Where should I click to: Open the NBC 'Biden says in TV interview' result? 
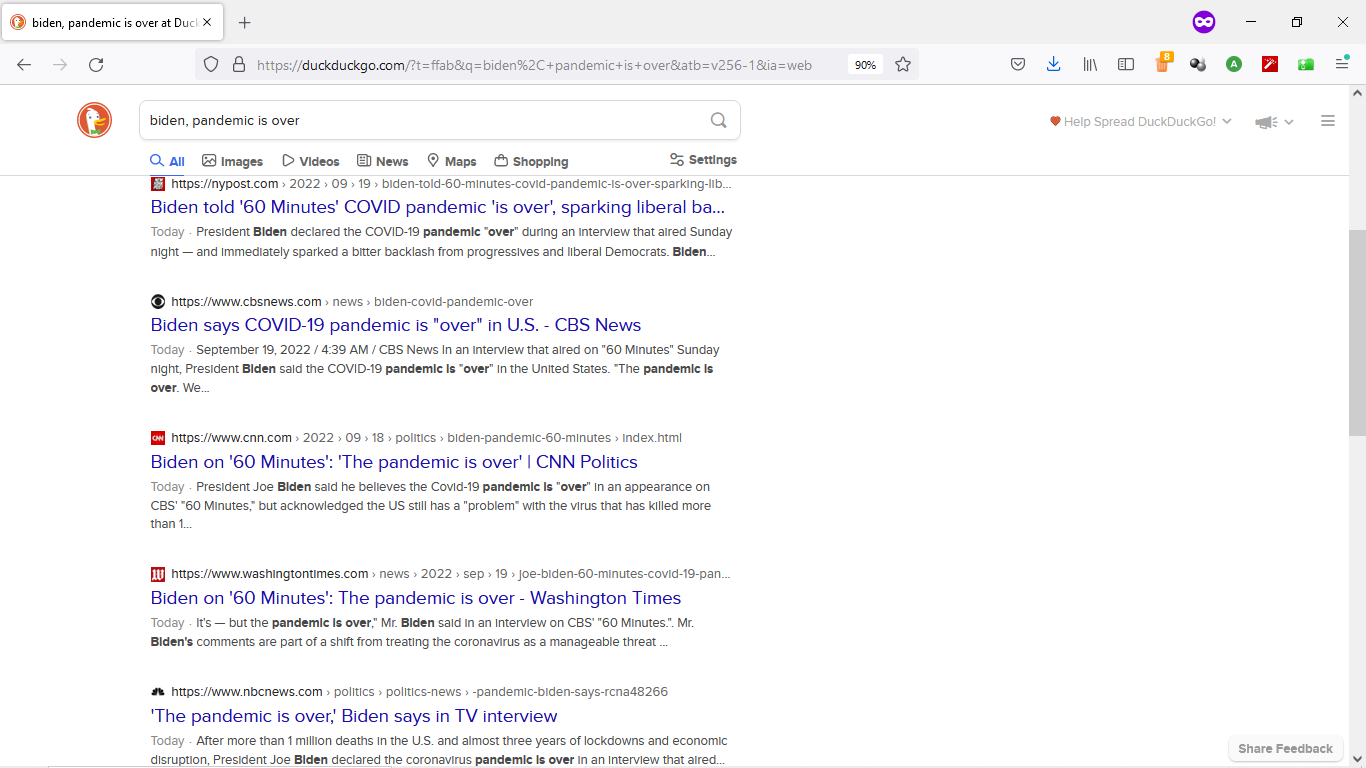click(354, 716)
